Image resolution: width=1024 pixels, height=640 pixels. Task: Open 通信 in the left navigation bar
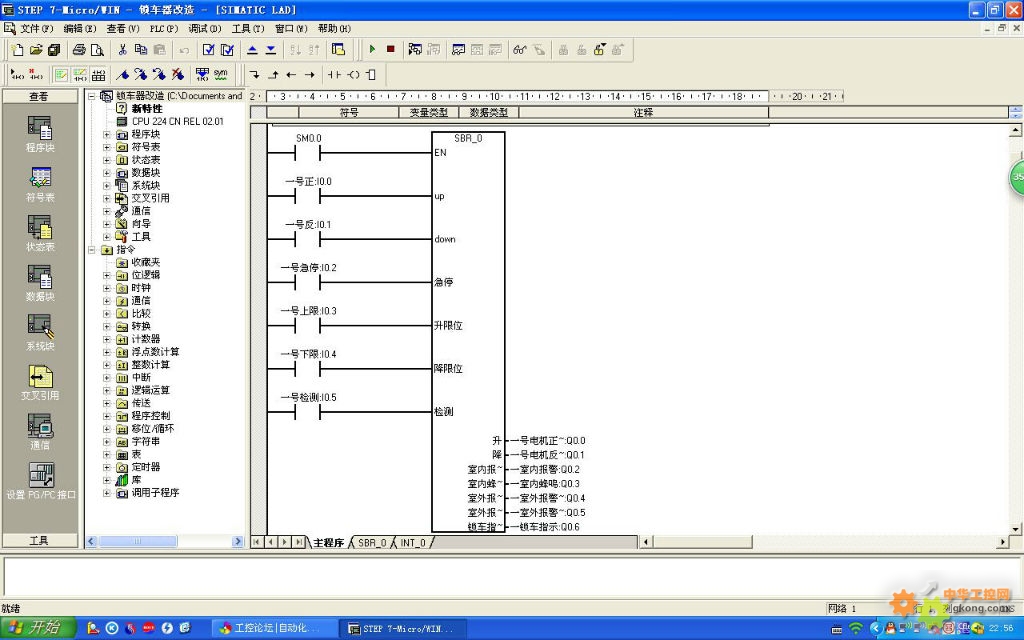[x=39, y=432]
